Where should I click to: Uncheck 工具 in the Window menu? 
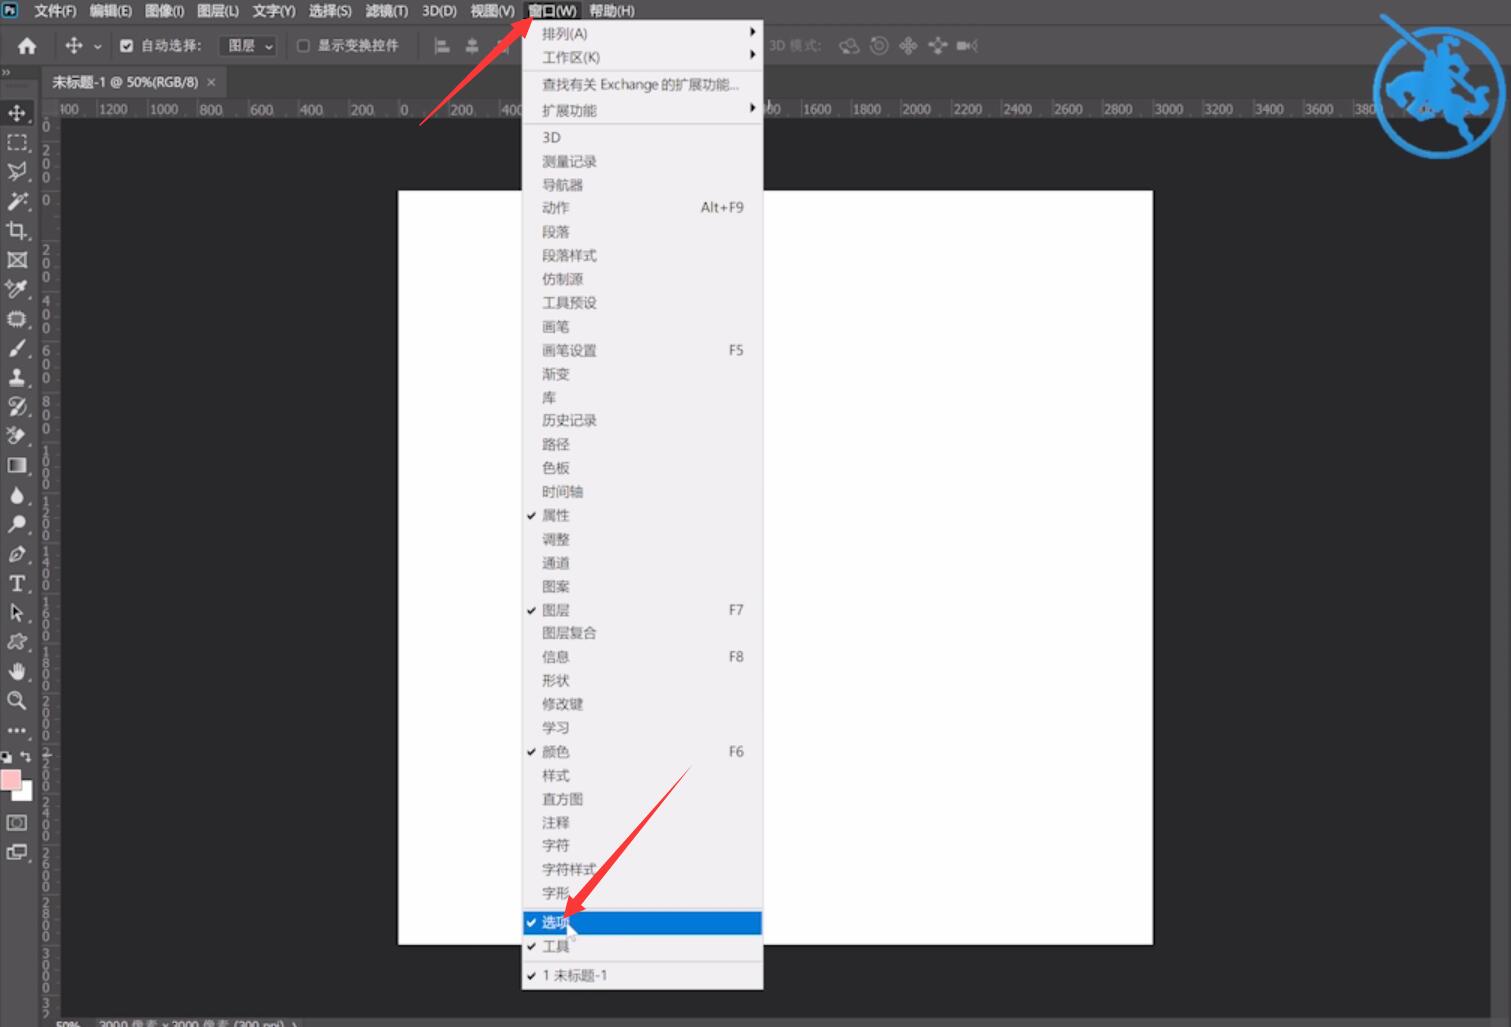[642, 946]
